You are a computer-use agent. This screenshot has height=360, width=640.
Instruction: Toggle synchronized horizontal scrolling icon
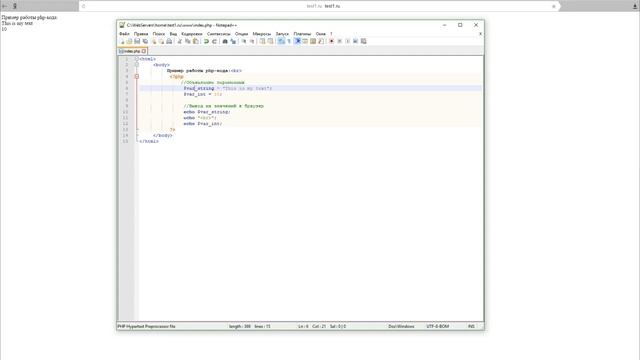coord(271,41)
